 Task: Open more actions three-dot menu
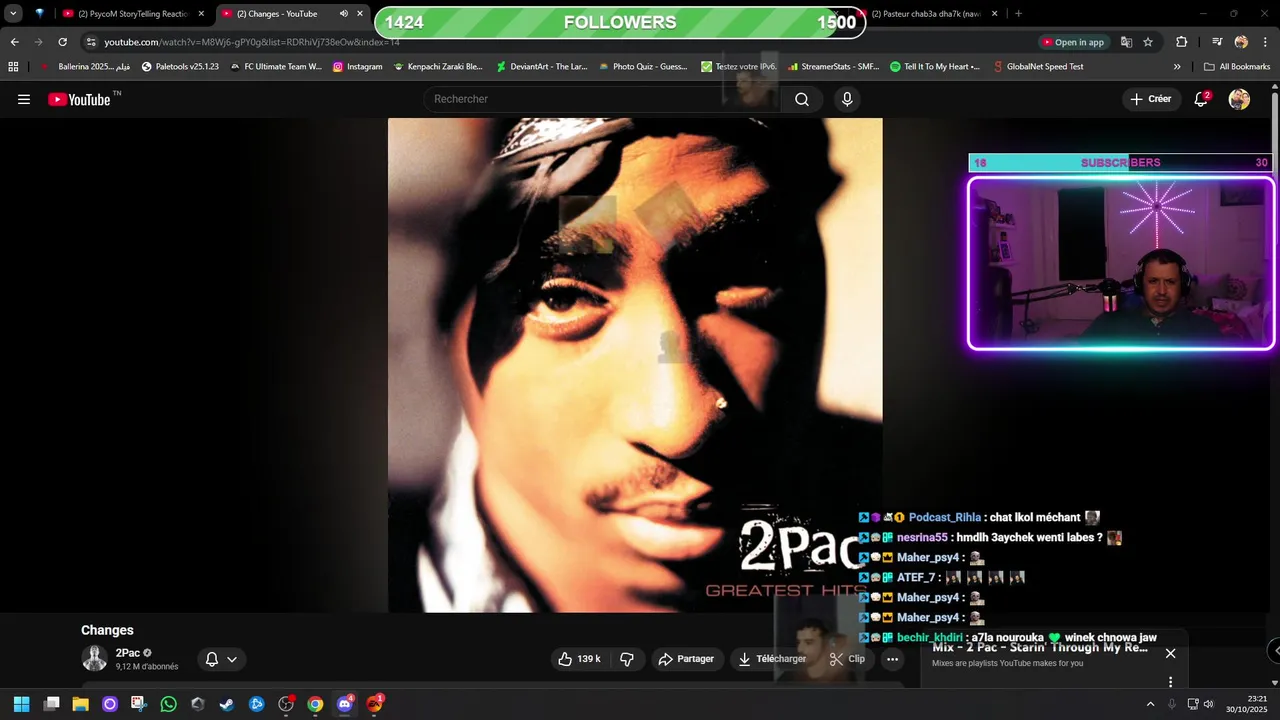[892, 659]
